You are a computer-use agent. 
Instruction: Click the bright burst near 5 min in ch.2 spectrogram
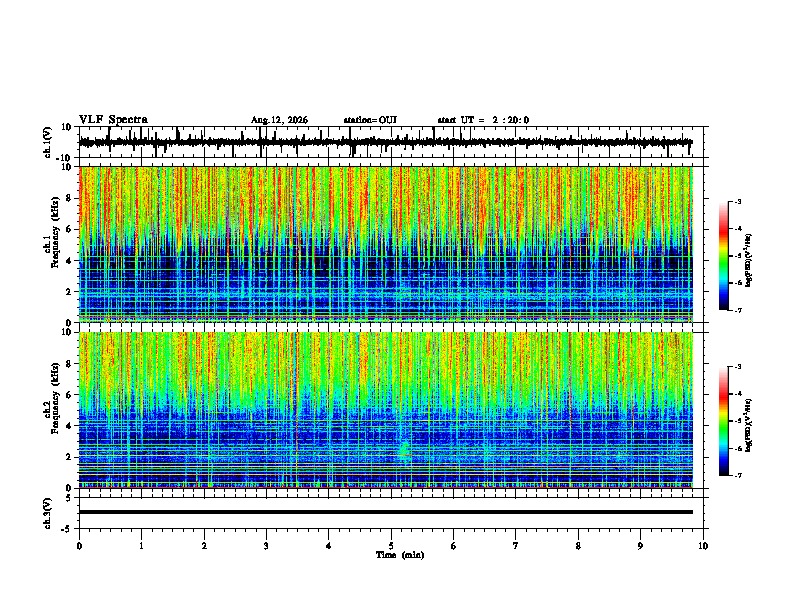tap(404, 449)
